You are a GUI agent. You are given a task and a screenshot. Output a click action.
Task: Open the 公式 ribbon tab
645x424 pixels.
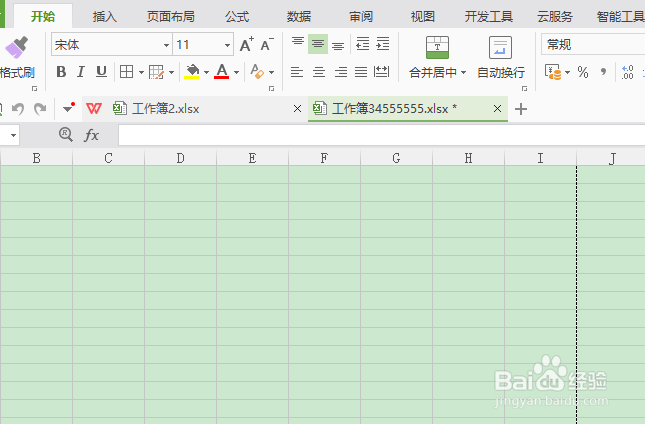pyautogui.click(x=237, y=16)
